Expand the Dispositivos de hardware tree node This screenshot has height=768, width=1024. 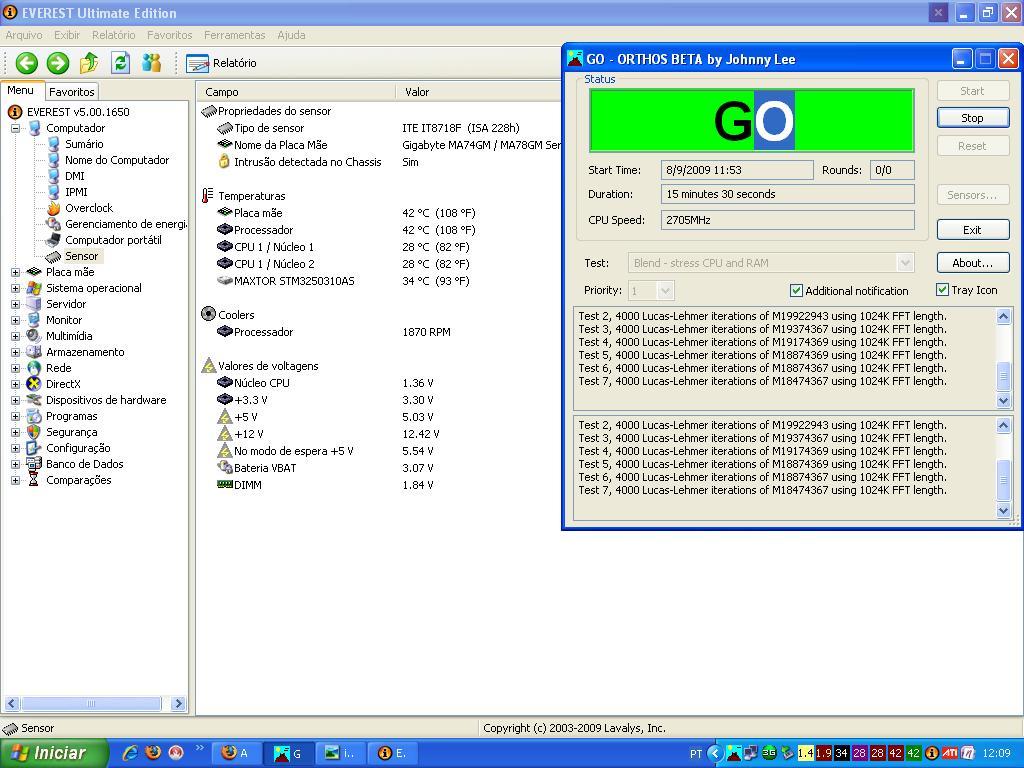tap(15, 400)
